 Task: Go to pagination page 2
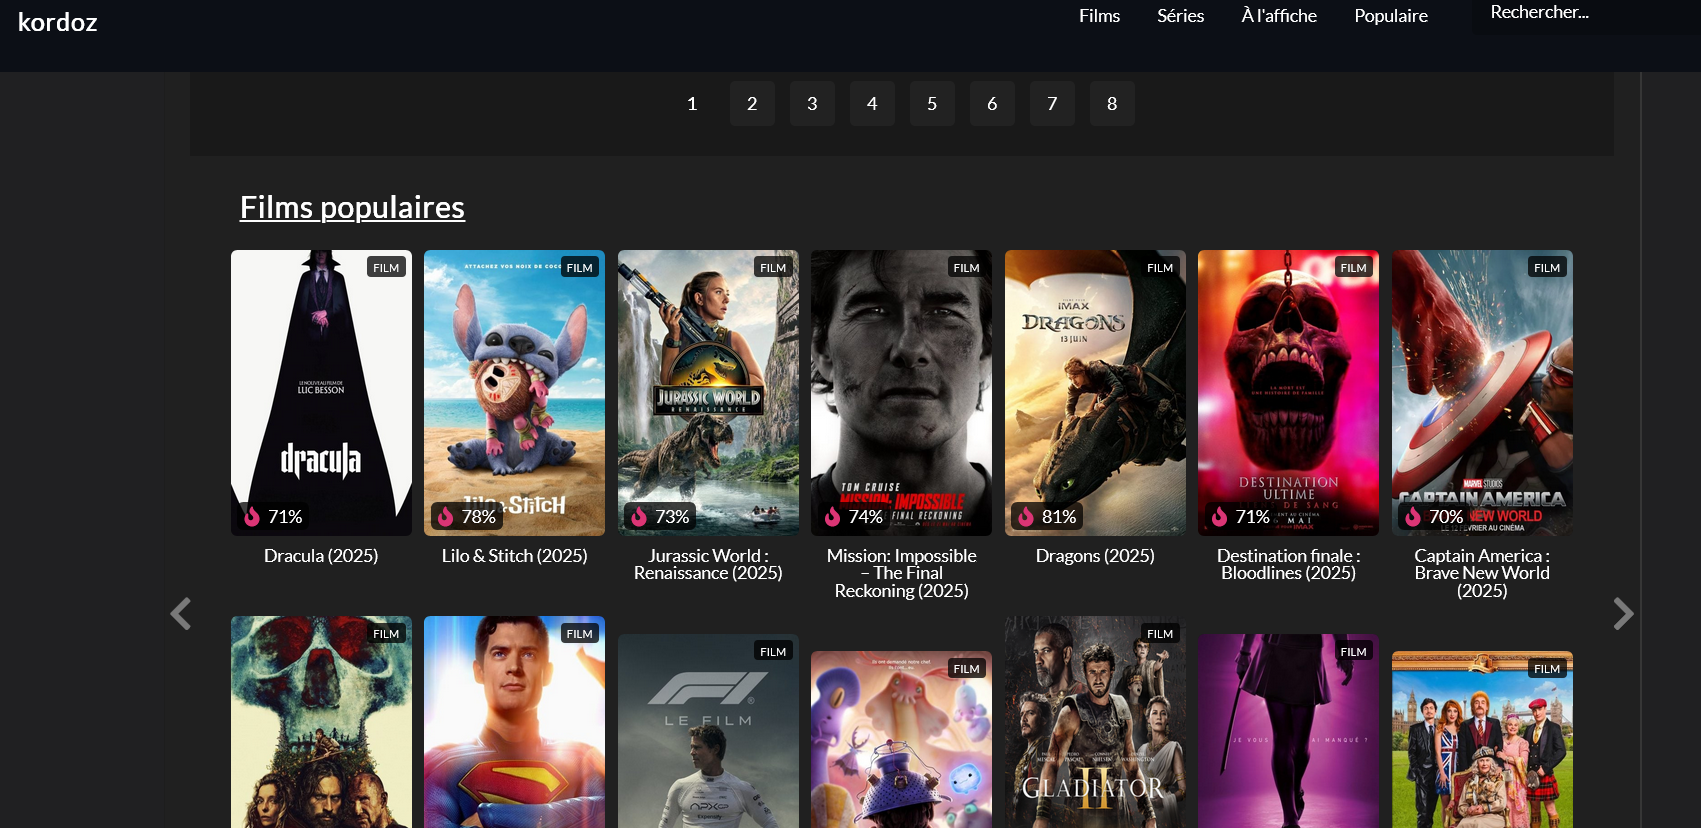(752, 103)
